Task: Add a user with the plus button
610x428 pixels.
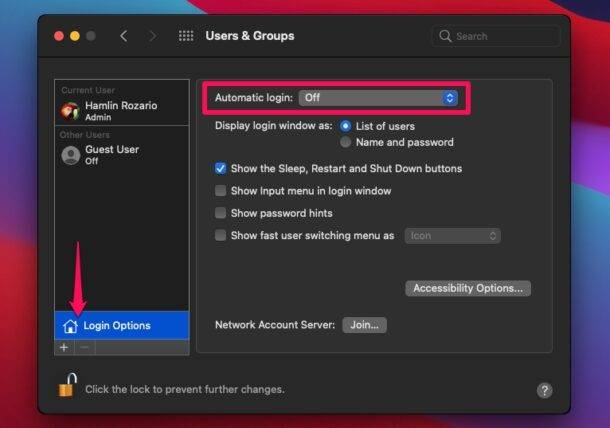Action: click(64, 347)
